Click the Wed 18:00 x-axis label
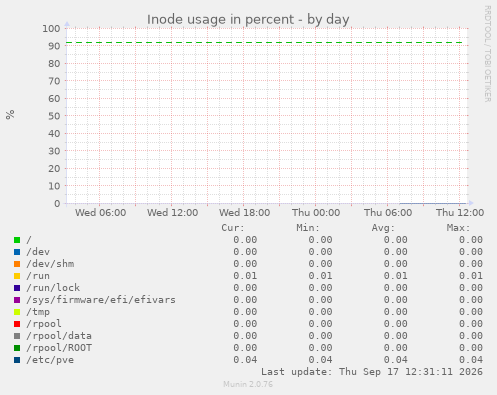The height and width of the screenshot is (395, 497). click(x=244, y=213)
